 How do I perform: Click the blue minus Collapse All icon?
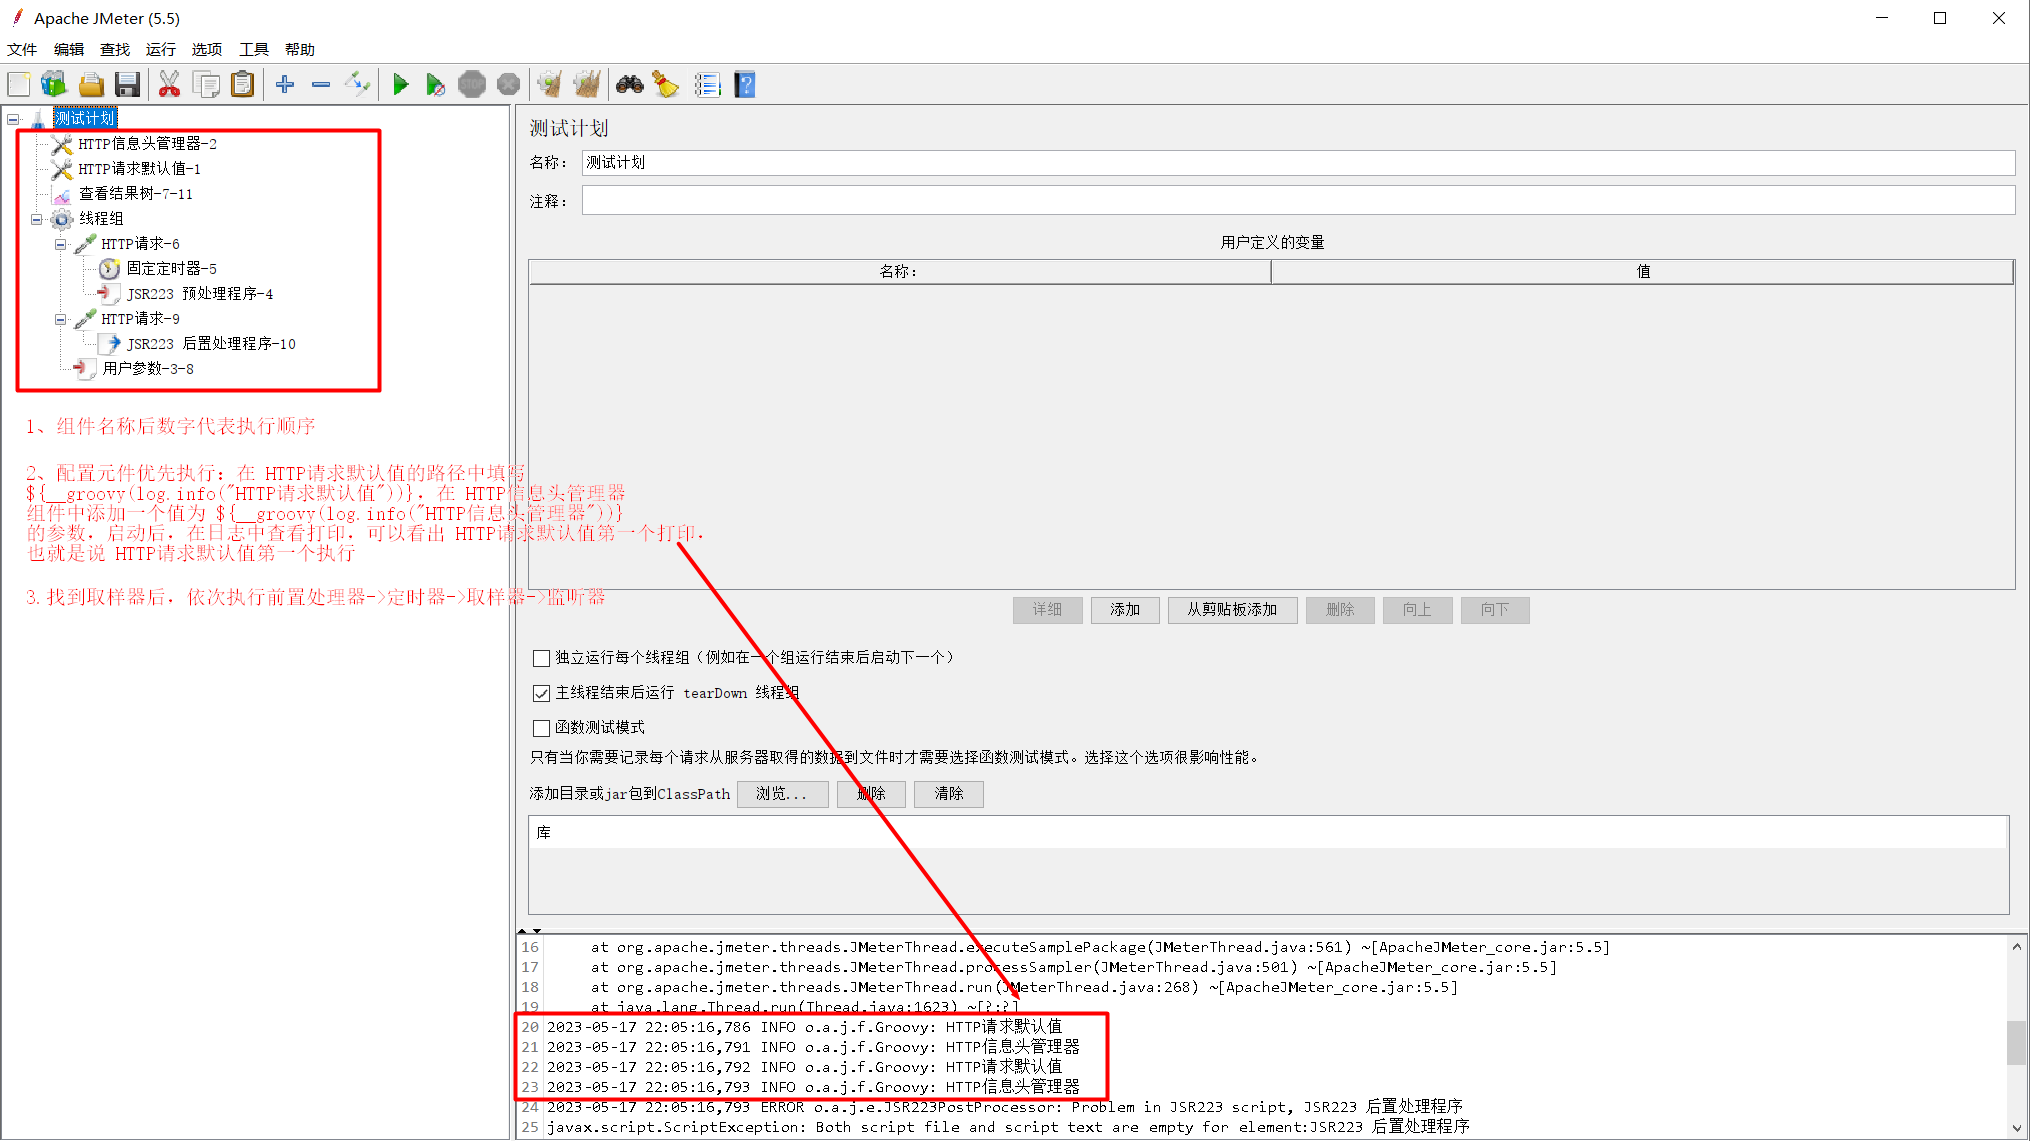(321, 85)
